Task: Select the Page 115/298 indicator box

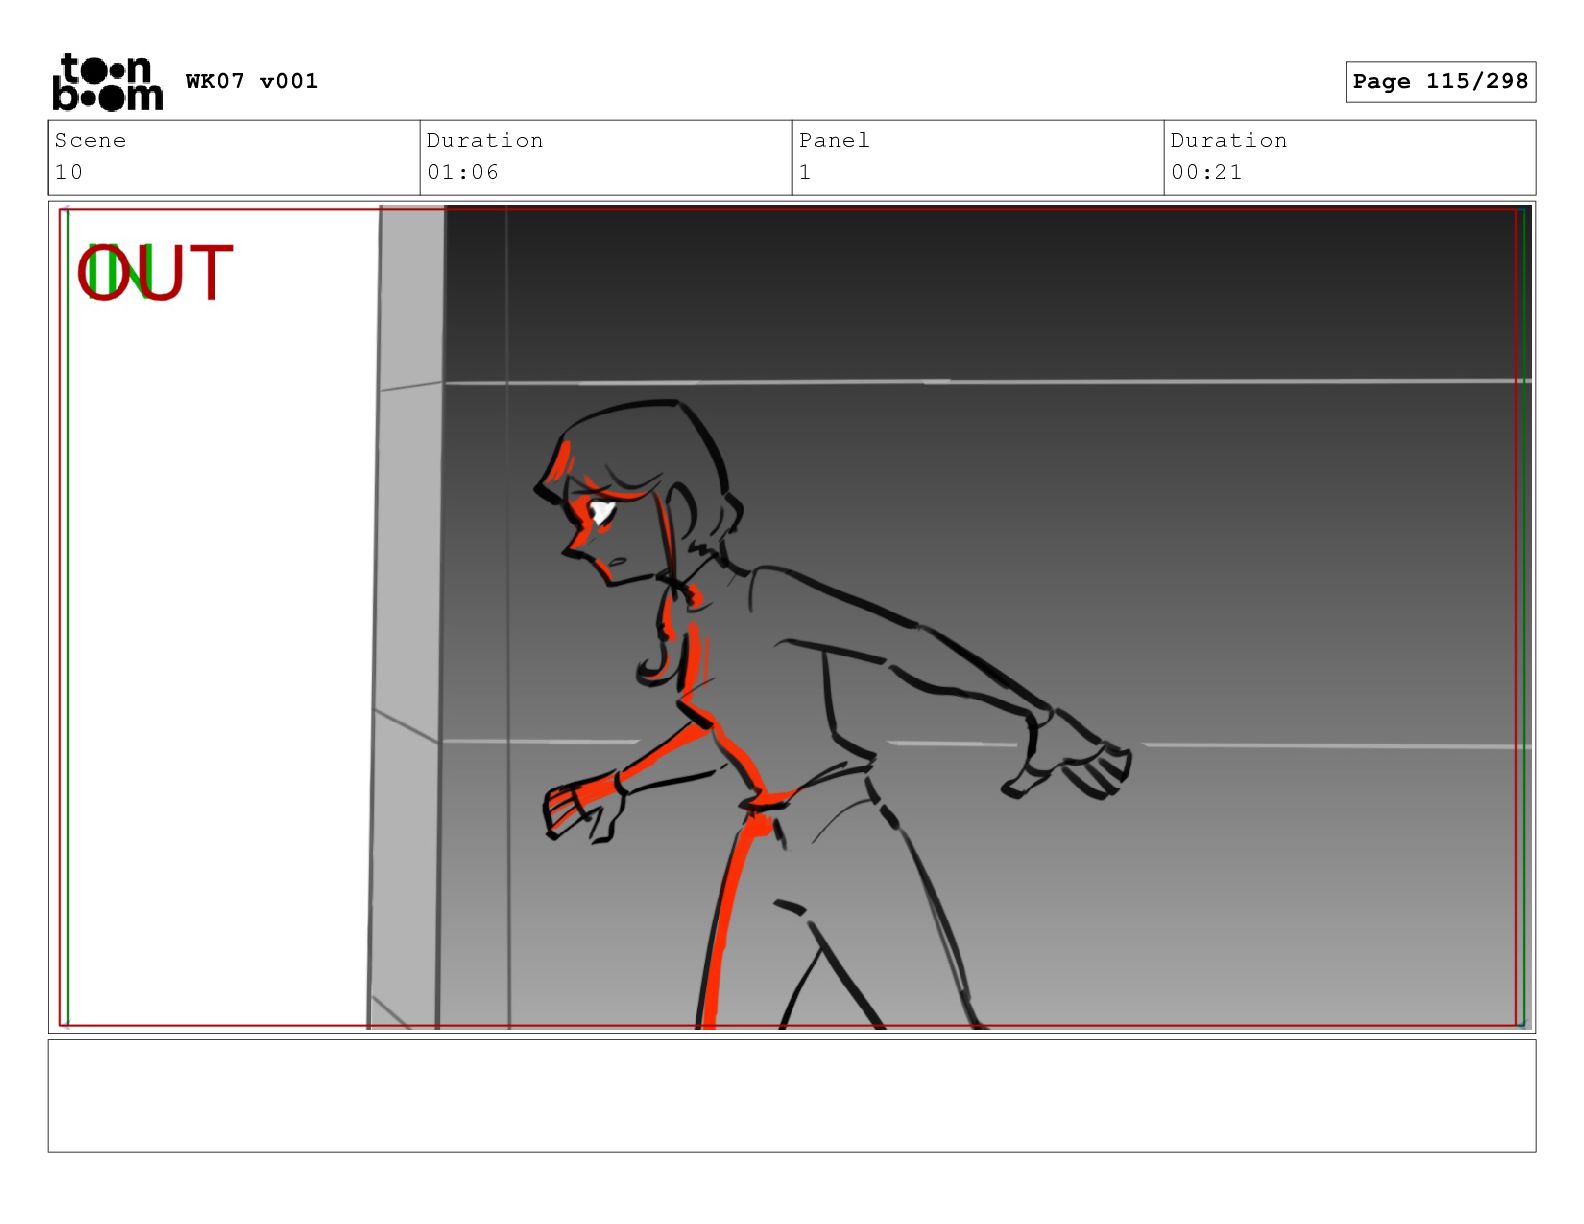Action: tap(1440, 82)
